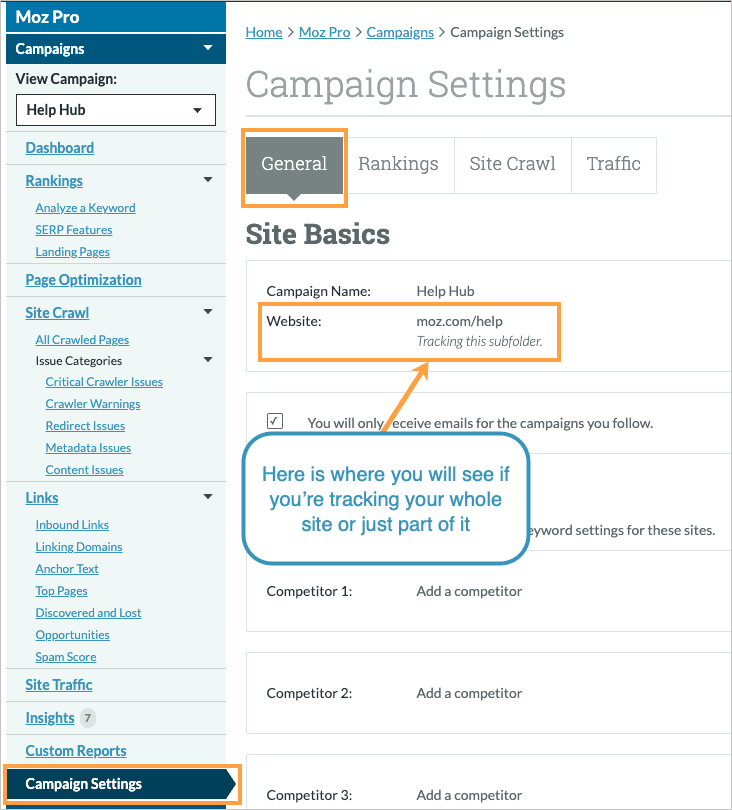Switch to the Rankings settings tab
Image resolution: width=732 pixels, height=810 pixels.
(398, 164)
